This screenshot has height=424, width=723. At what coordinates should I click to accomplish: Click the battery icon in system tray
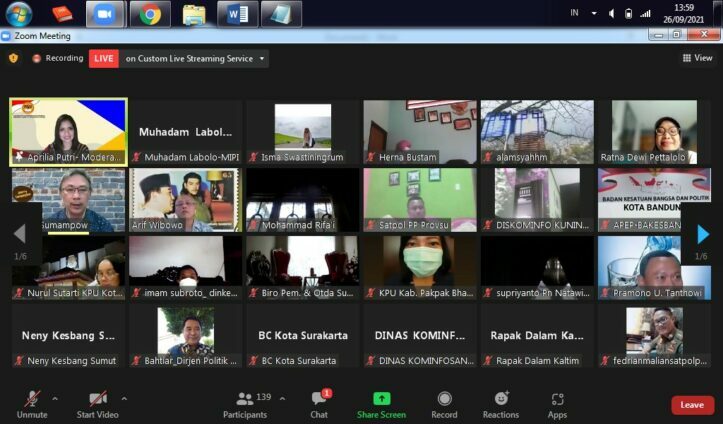click(628, 13)
